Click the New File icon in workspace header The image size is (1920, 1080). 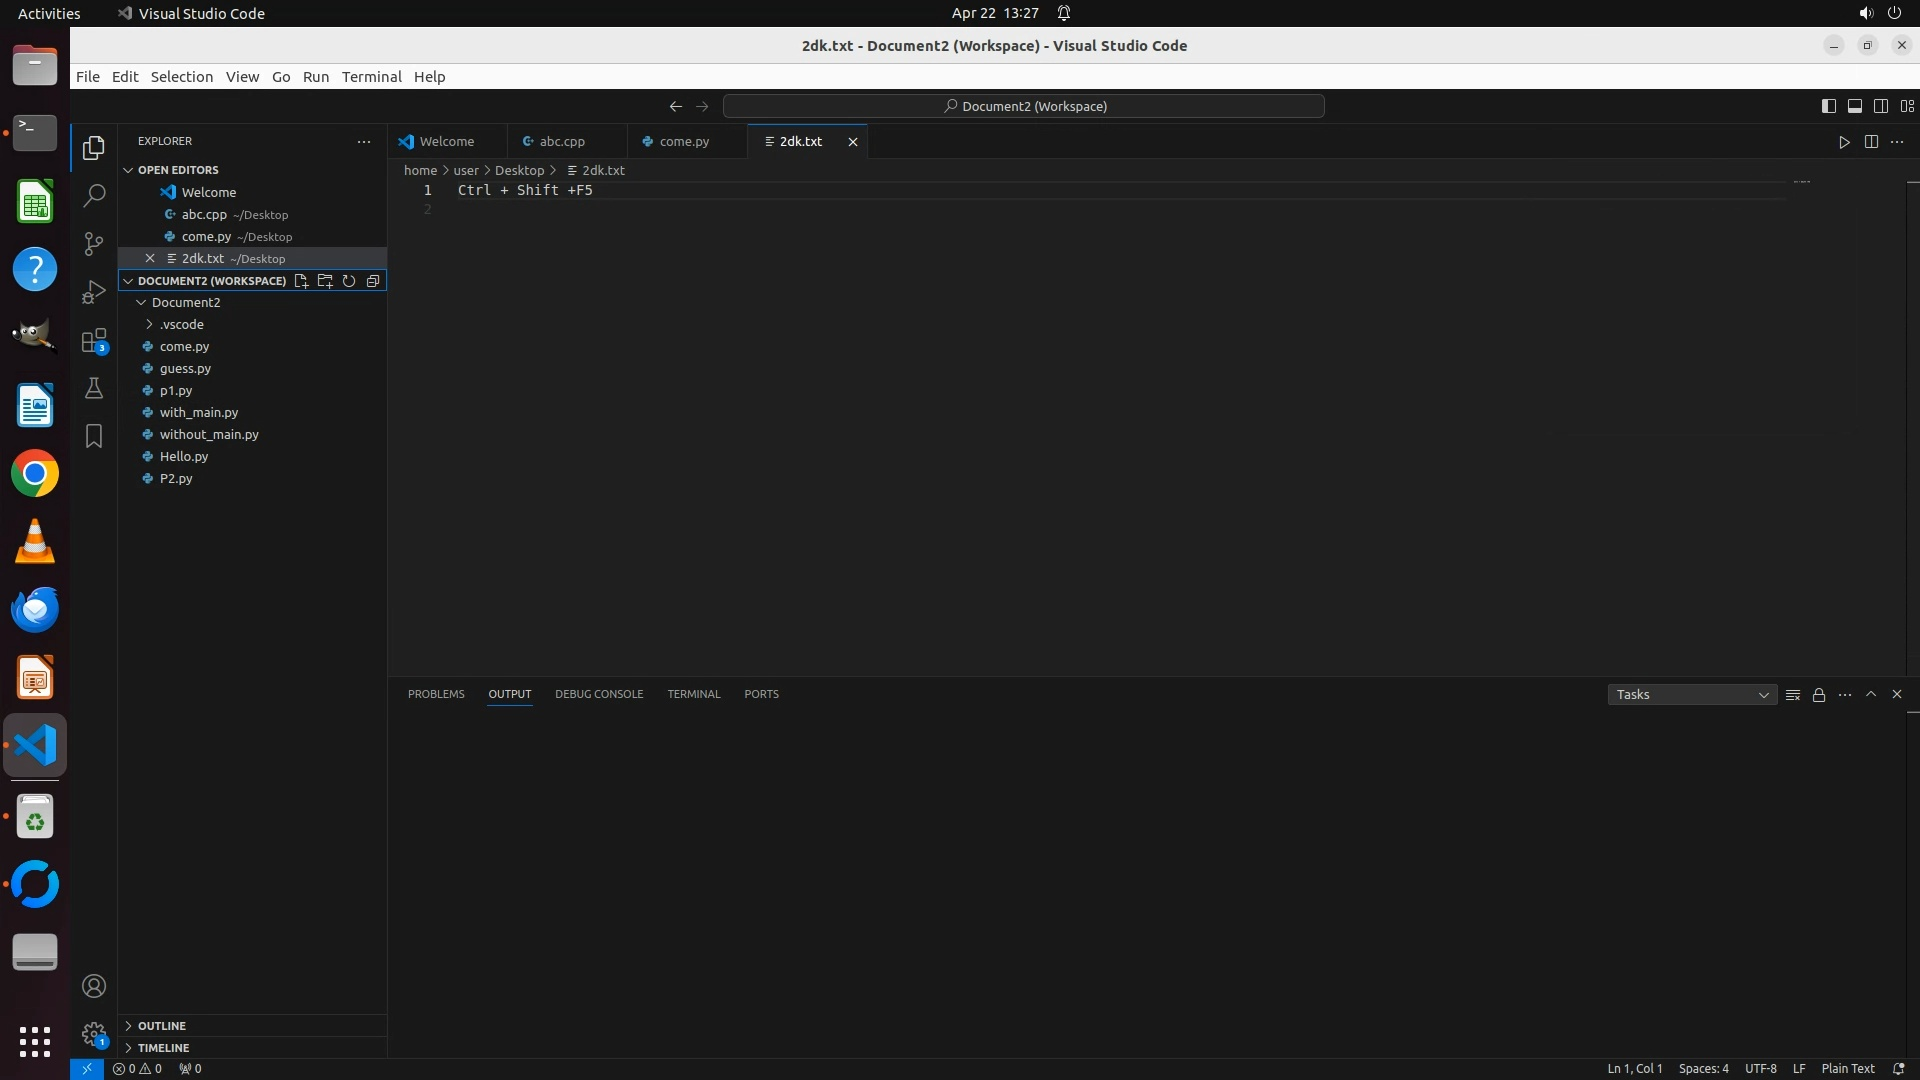(301, 281)
